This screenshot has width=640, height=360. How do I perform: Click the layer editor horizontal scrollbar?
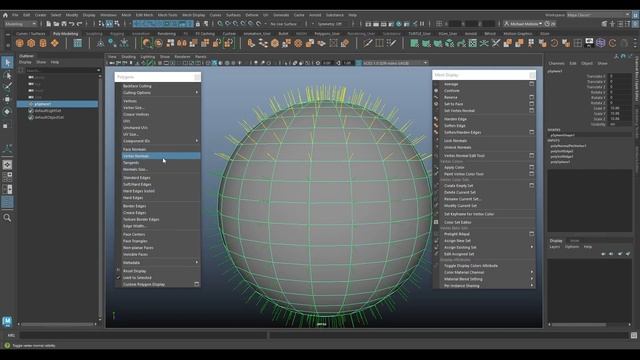(x=578, y=324)
